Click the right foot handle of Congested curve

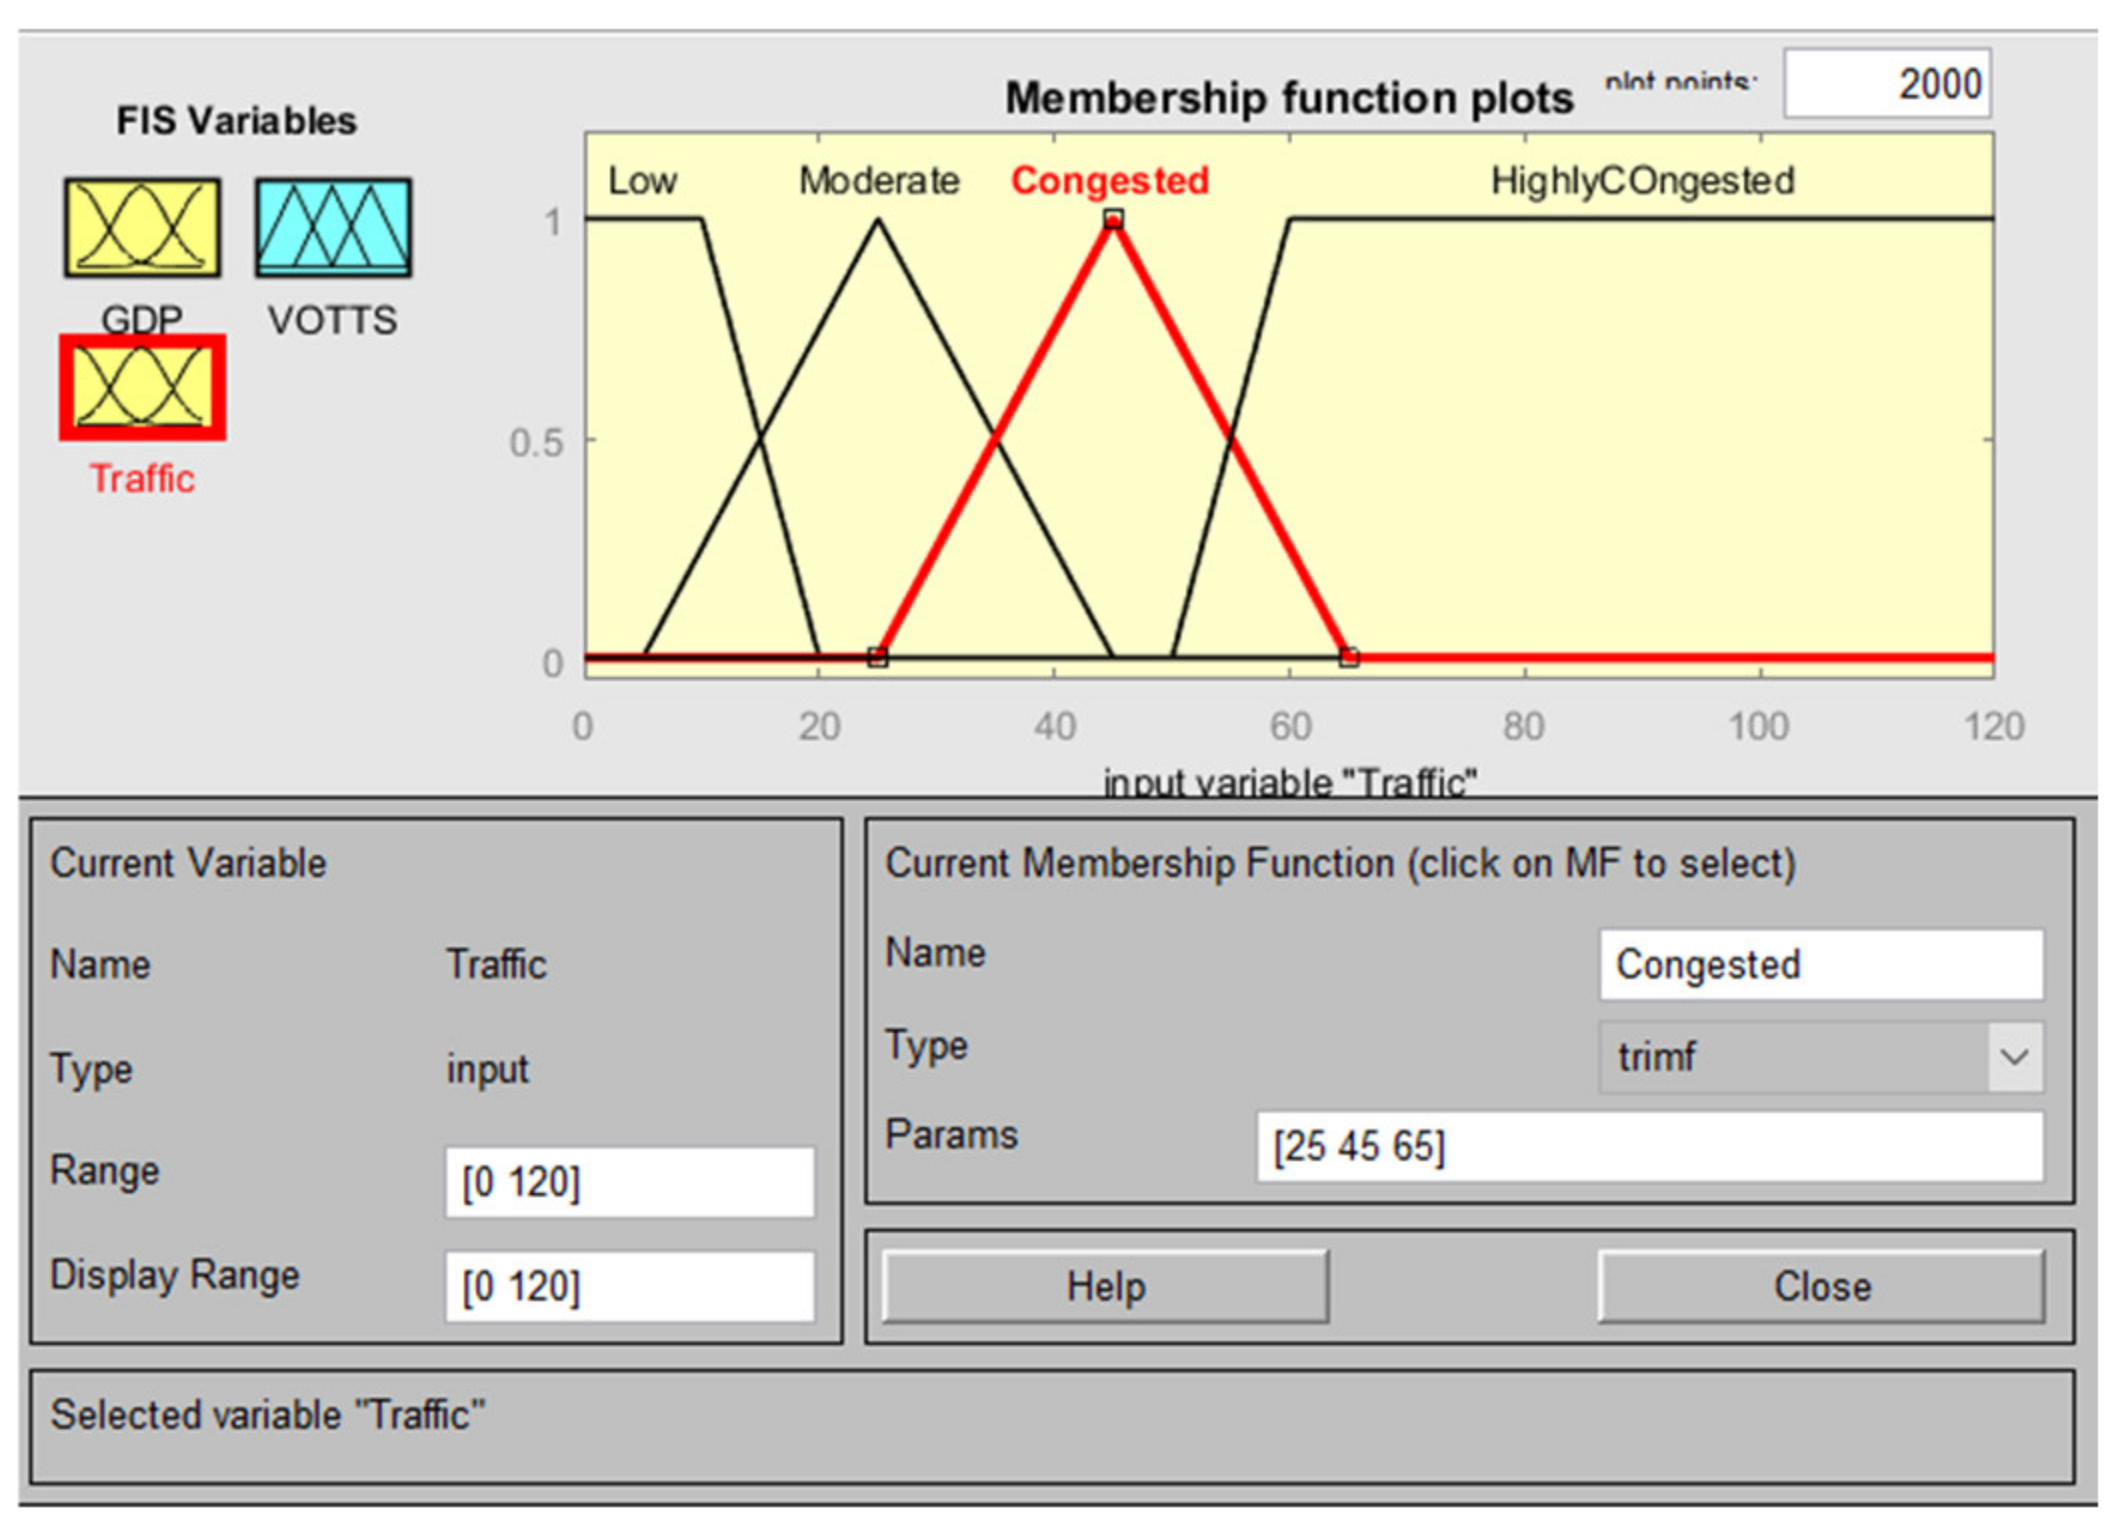tap(1349, 657)
